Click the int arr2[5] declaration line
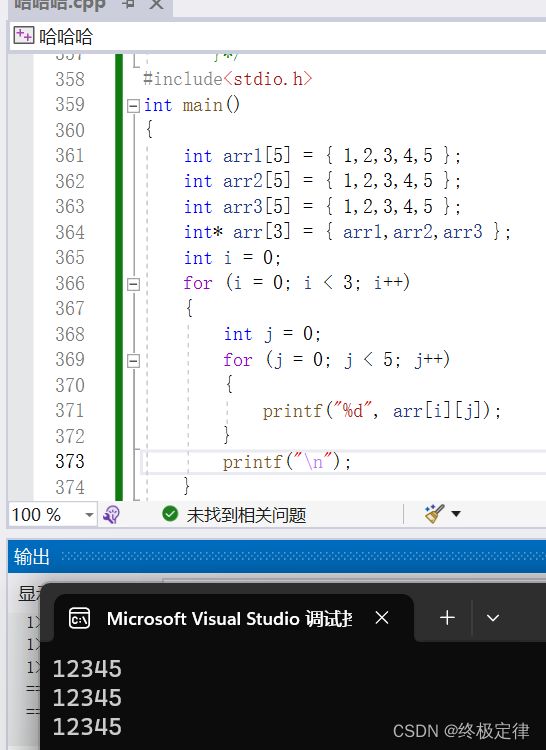This screenshot has height=750, width=546. pyautogui.click(x=323, y=181)
